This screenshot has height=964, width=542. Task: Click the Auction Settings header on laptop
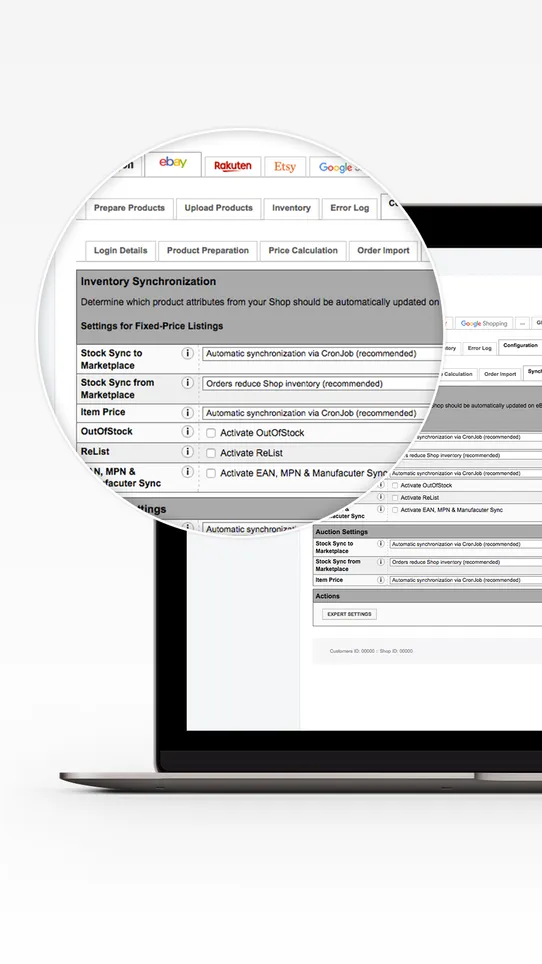[x=427, y=532]
